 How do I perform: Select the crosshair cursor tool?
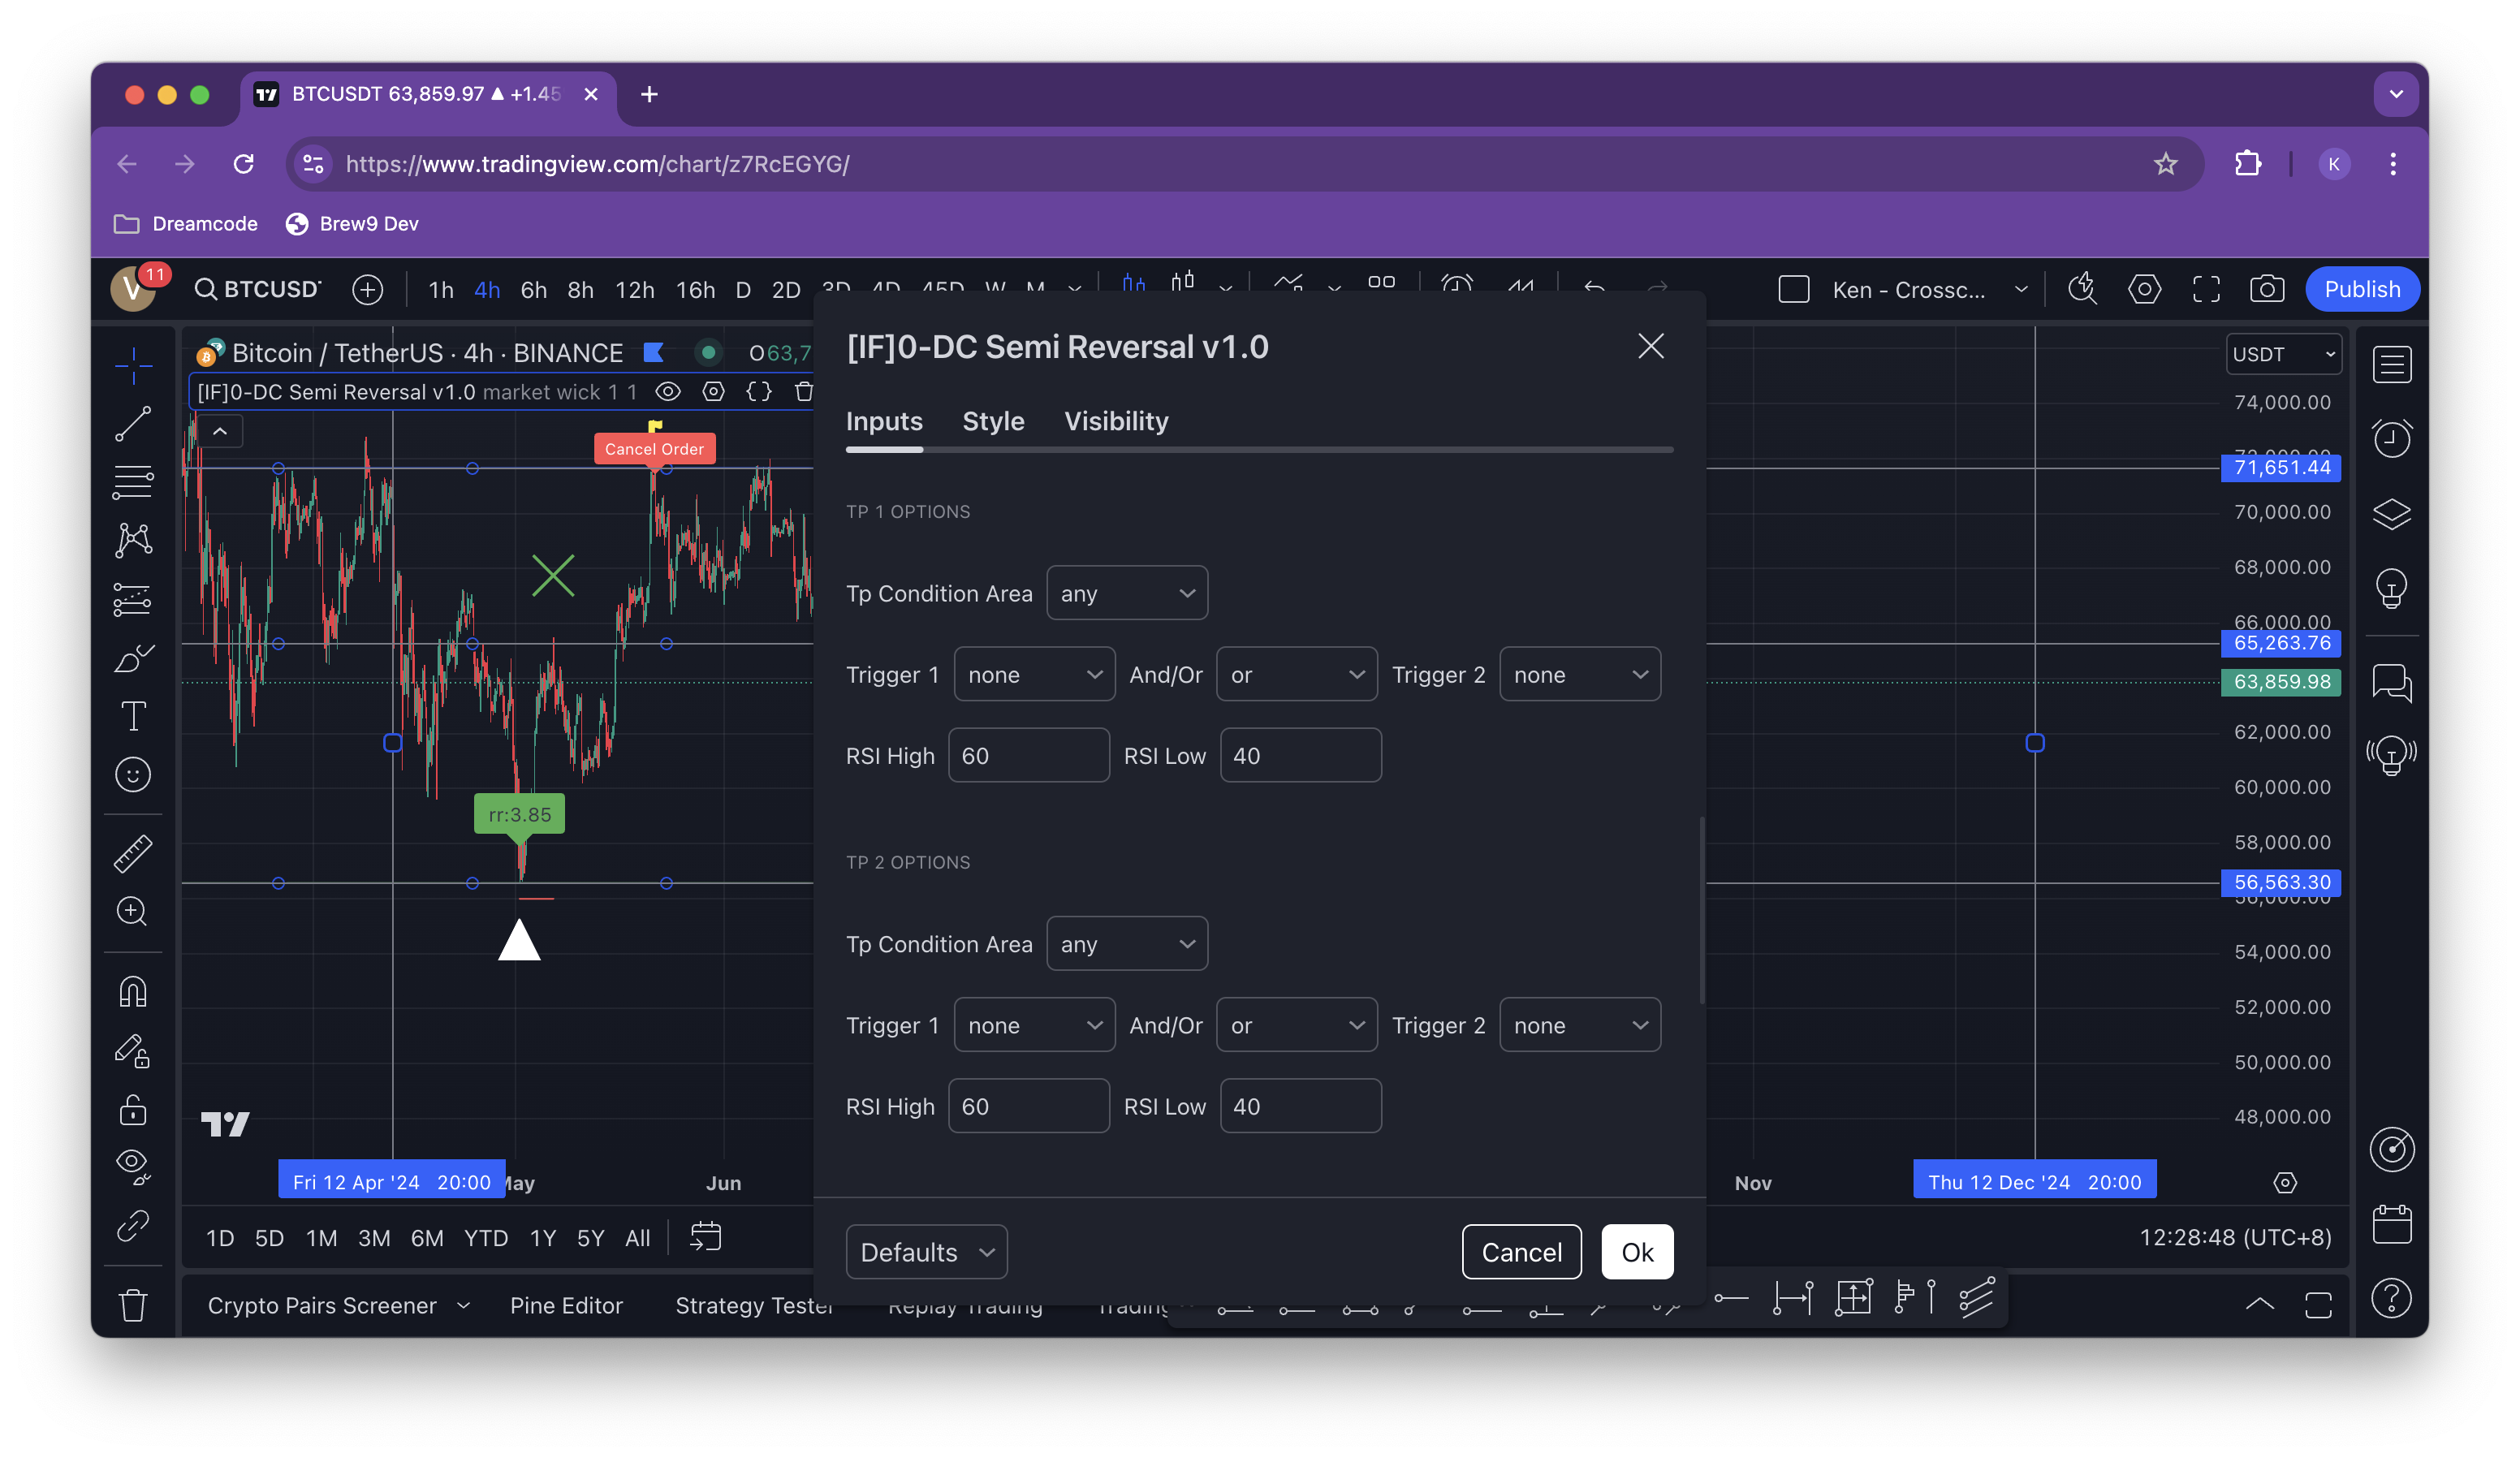pyautogui.click(x=133, y=365)
